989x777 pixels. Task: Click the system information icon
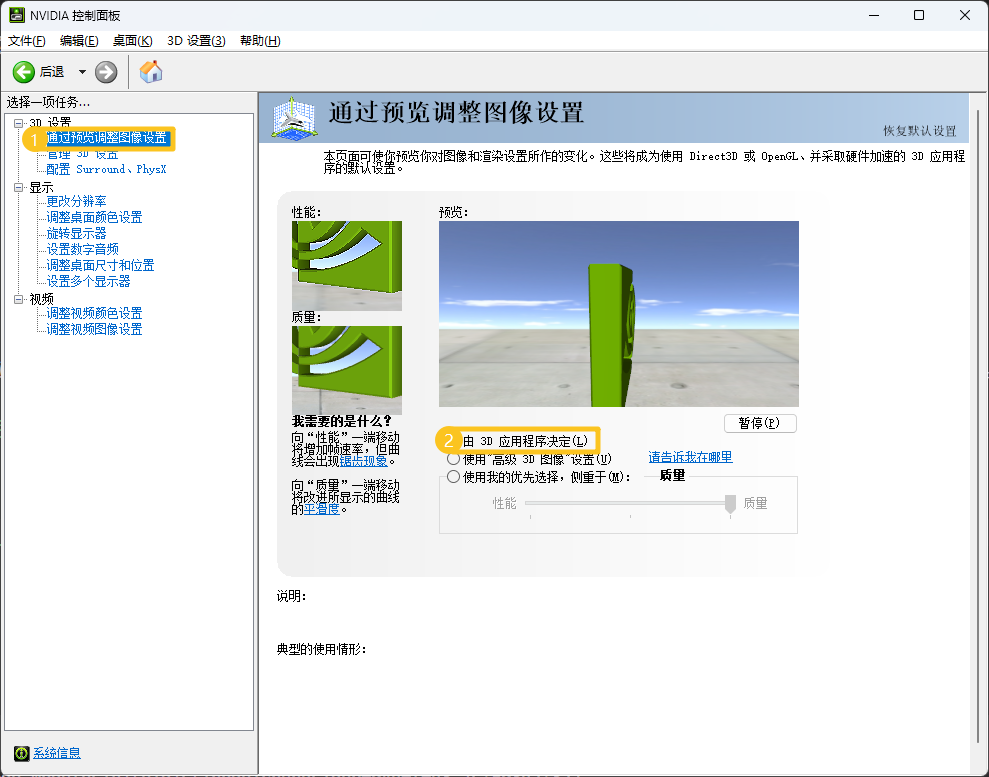tap(21, 753)
